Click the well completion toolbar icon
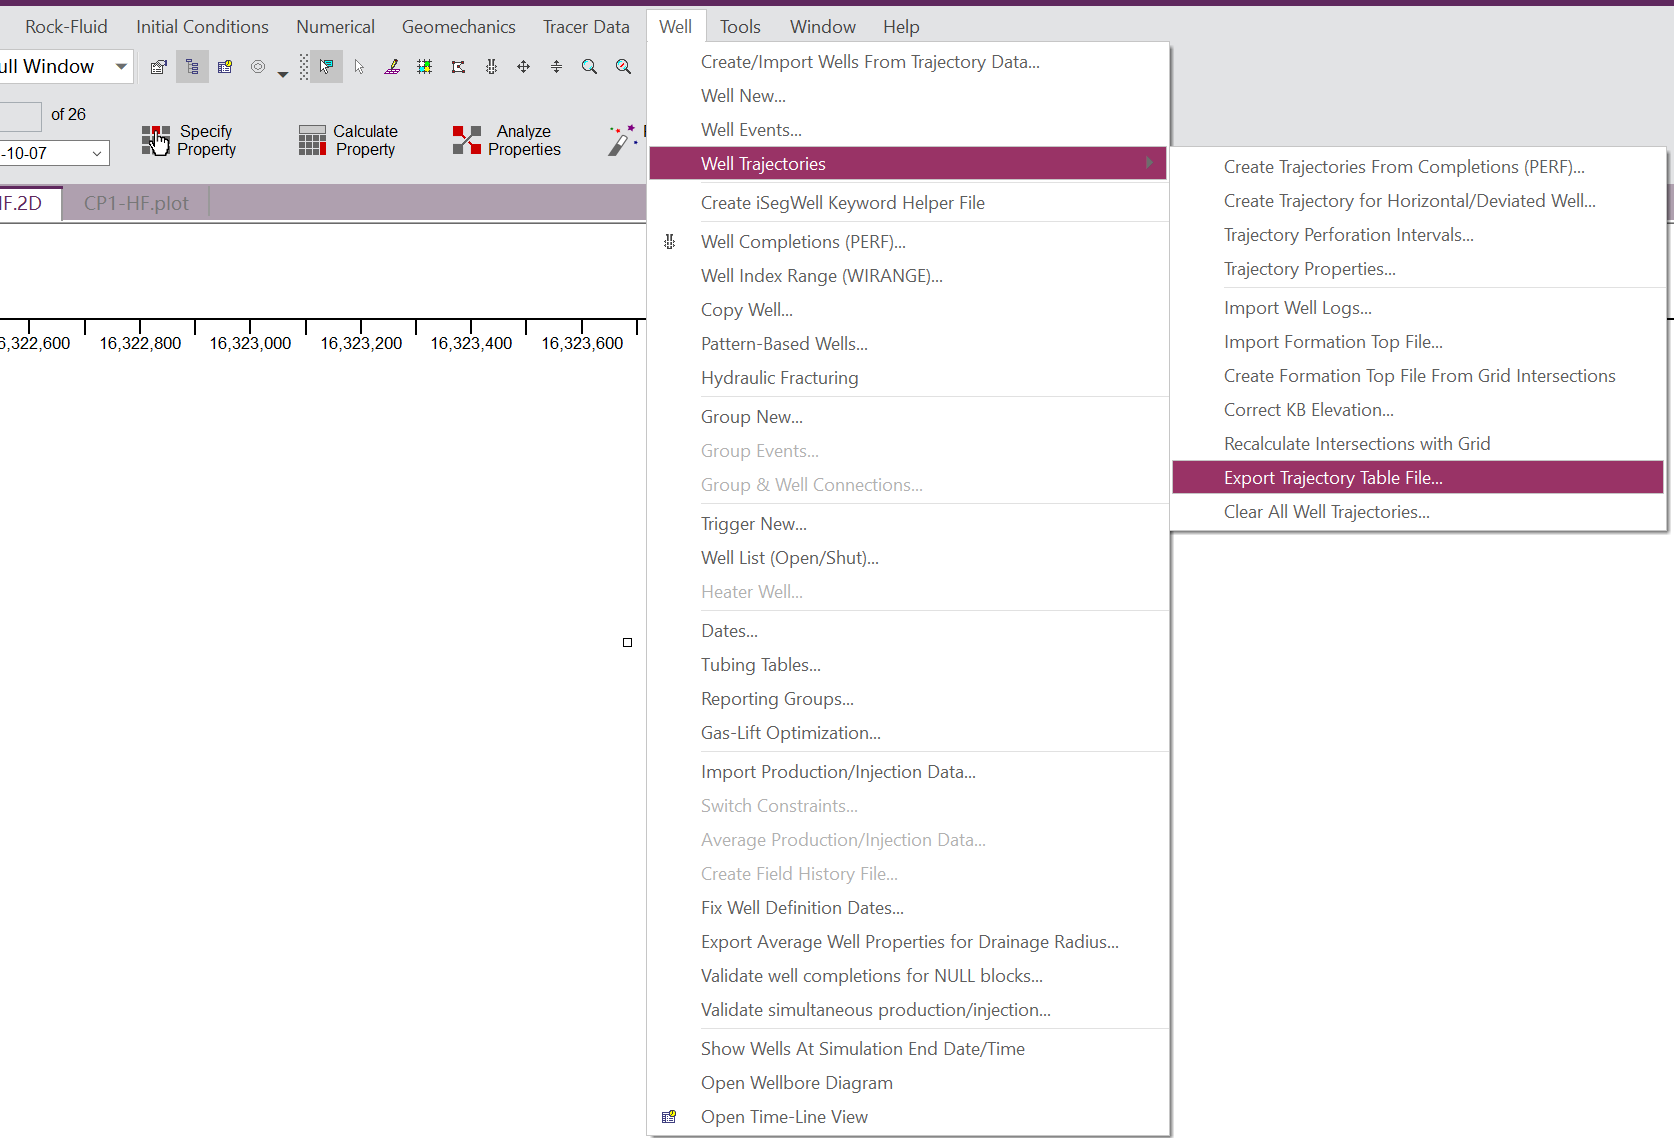This screenshot has width=1674, height=1138. [x=491, y=67]
